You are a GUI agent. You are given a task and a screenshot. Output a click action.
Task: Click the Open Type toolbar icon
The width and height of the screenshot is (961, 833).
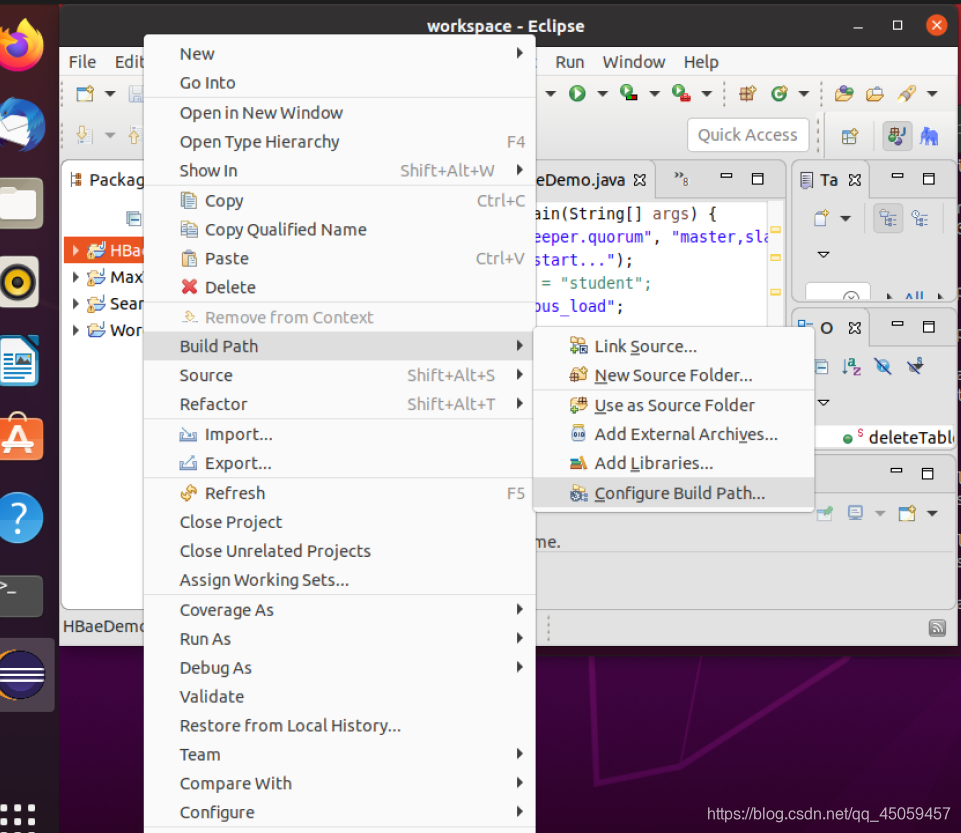(x=844, y=93)
